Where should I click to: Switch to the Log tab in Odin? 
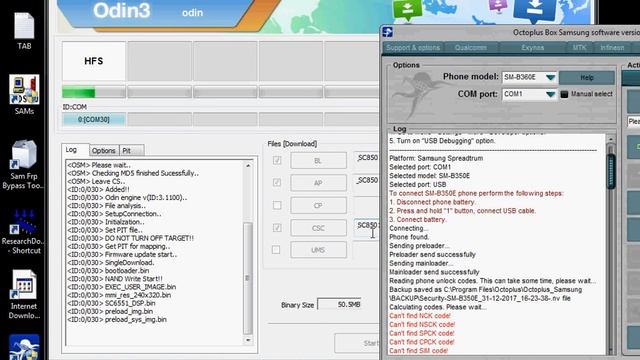coord(71,150)
